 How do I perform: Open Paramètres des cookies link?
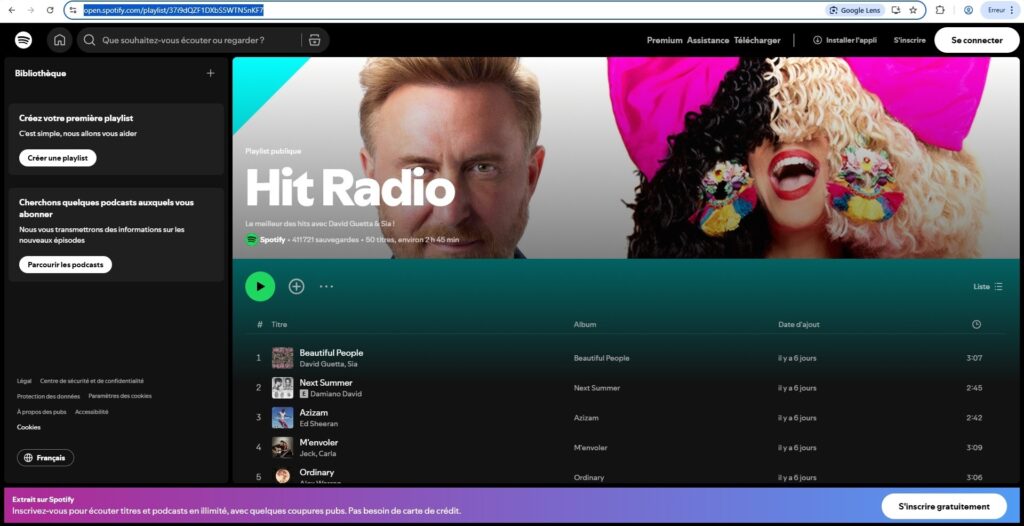pyautogui.click(x=120, y=396)
